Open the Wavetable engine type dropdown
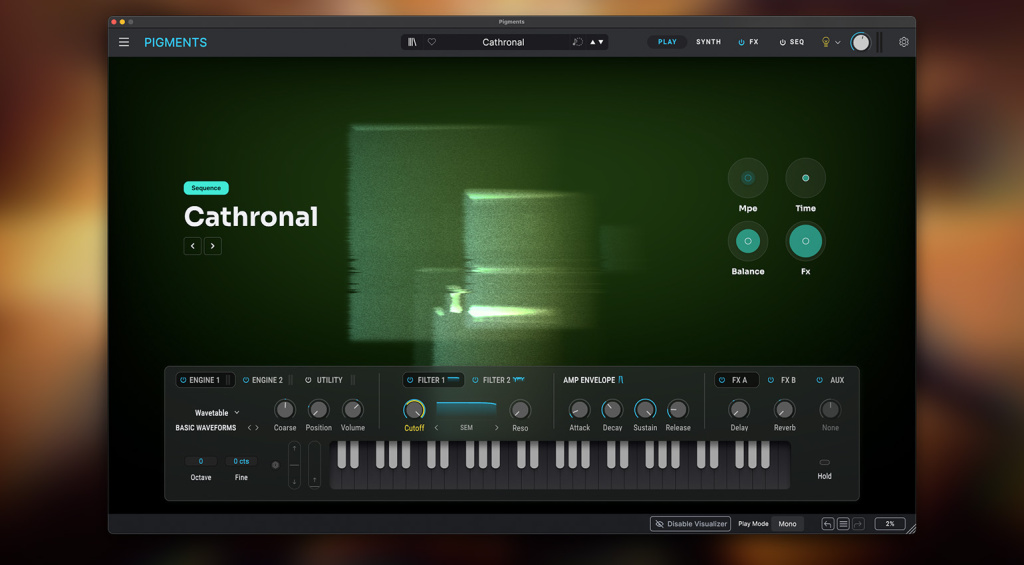This screenshot has width=1024, height=565. click(217, 413)
